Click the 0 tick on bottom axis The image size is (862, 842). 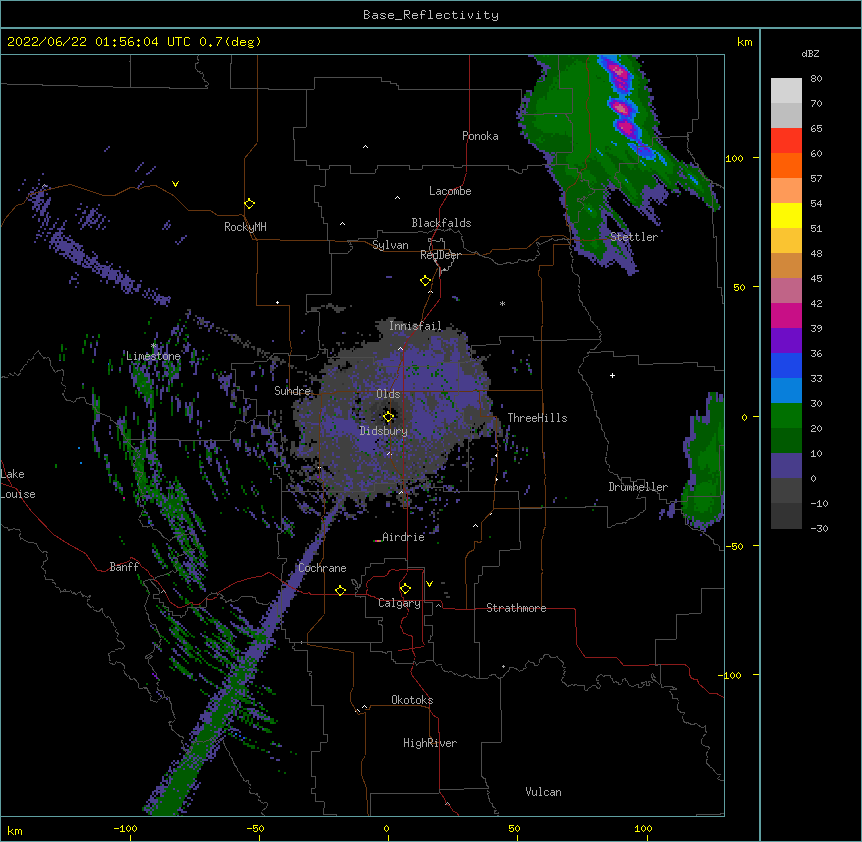click(x=386, y=828)
